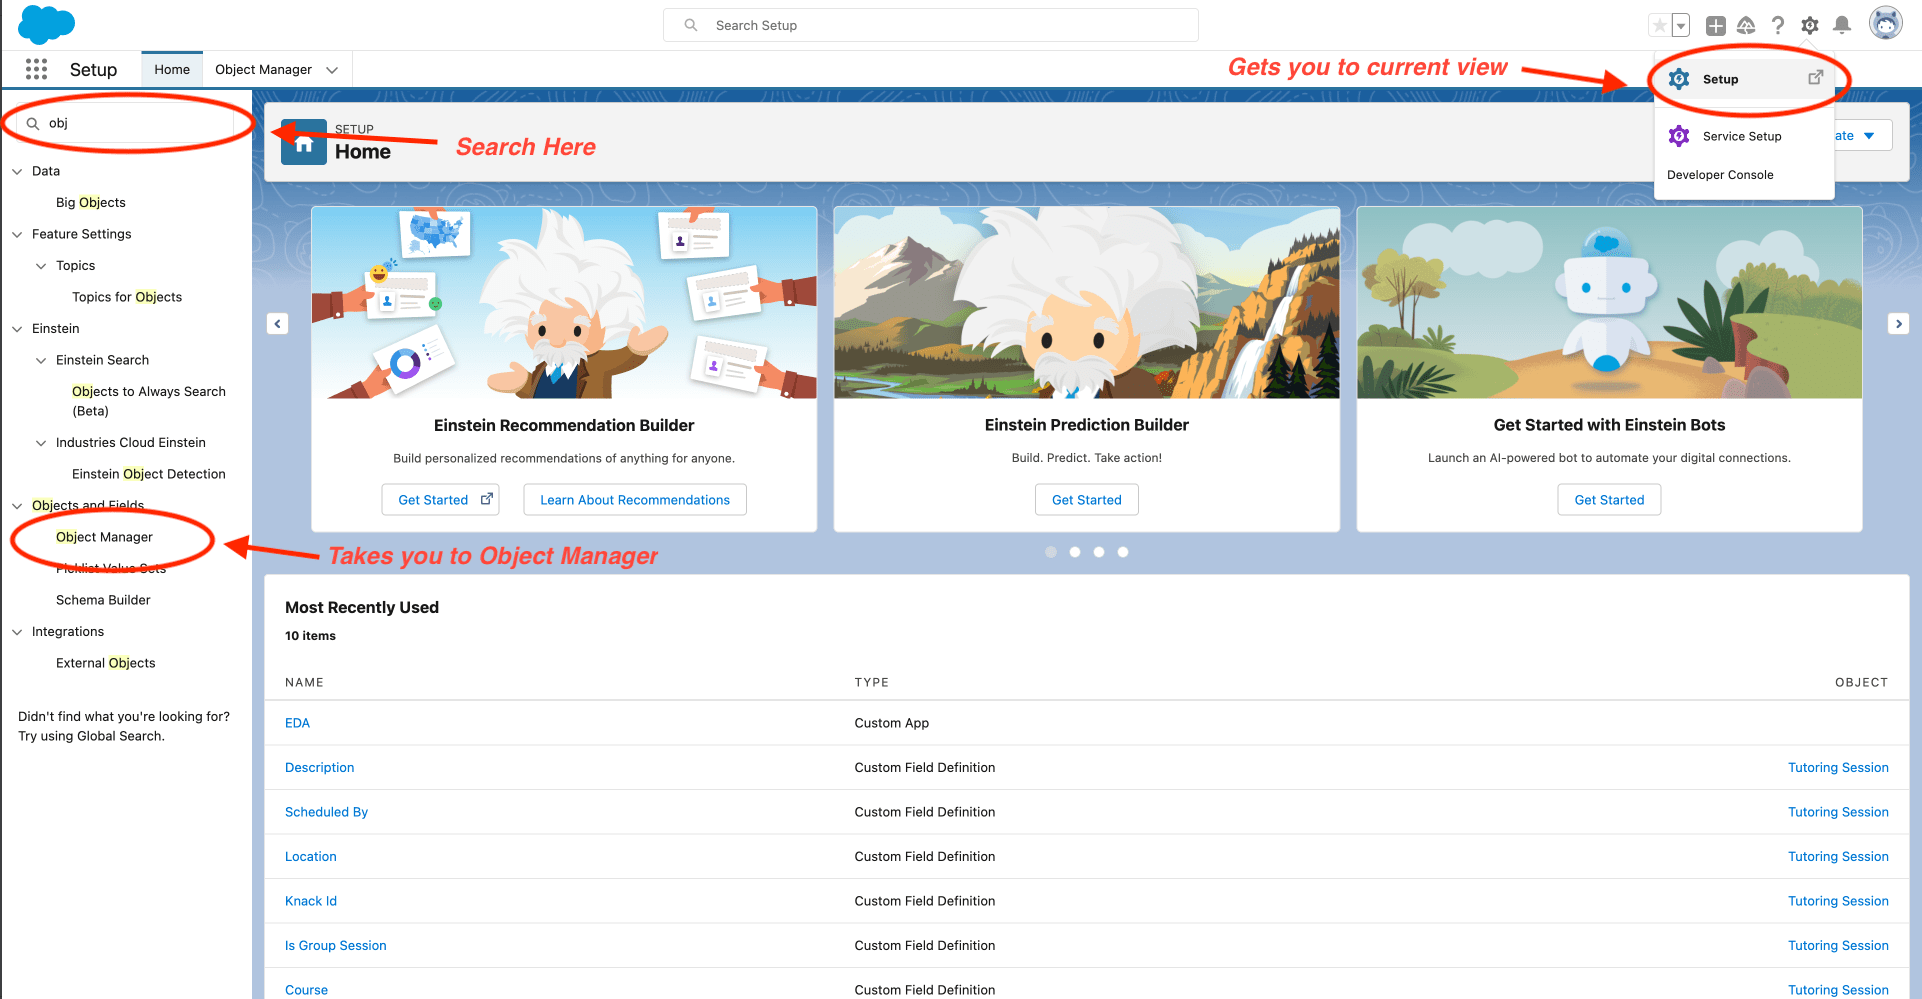This screenshot has width=1922, height=999.
Task: Open the favorites list dropdown arrow
Action: 1680,24
